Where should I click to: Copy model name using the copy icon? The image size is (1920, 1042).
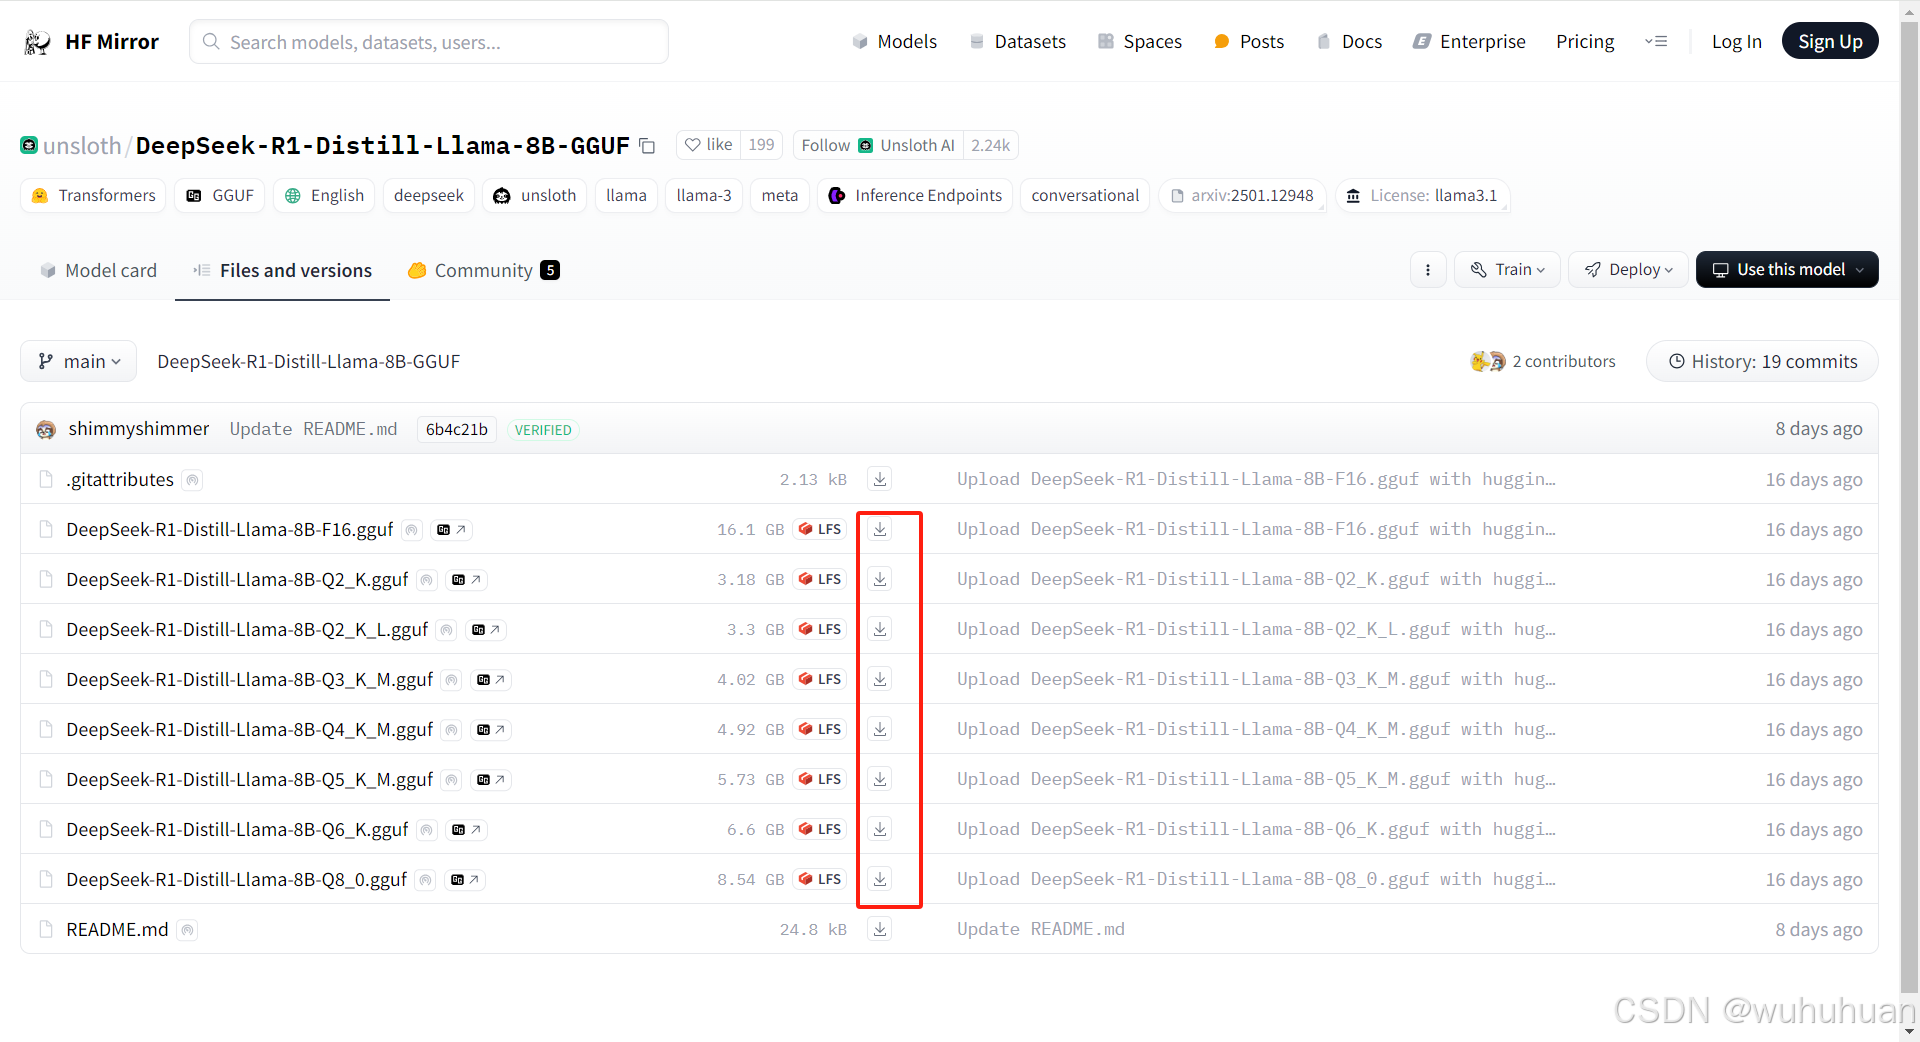[647, 146]
